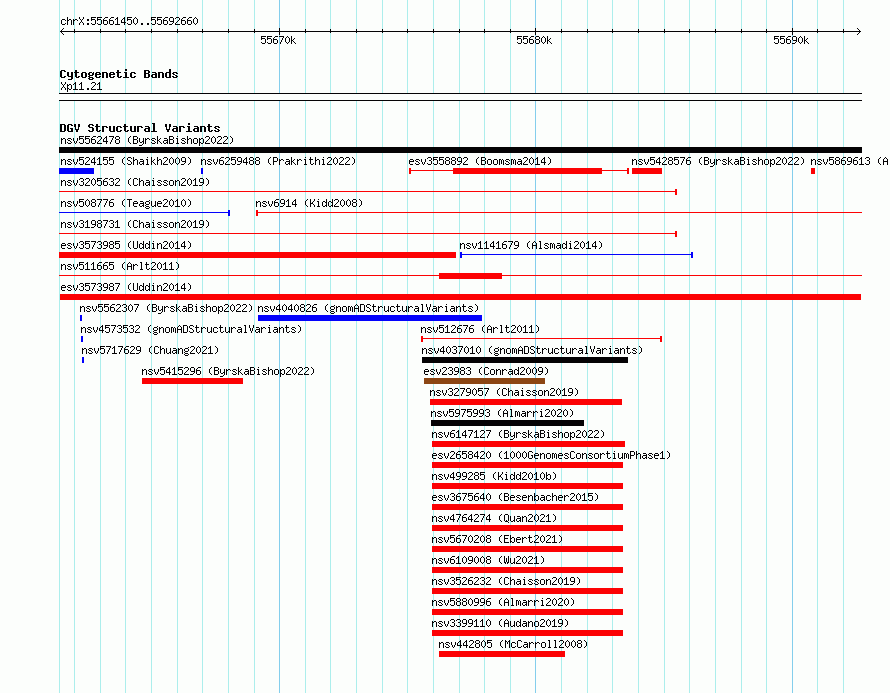Click the nsv3205632 (Chaisson2019) label
Viewport: 890px width, 693px height.
click(135, 182)
